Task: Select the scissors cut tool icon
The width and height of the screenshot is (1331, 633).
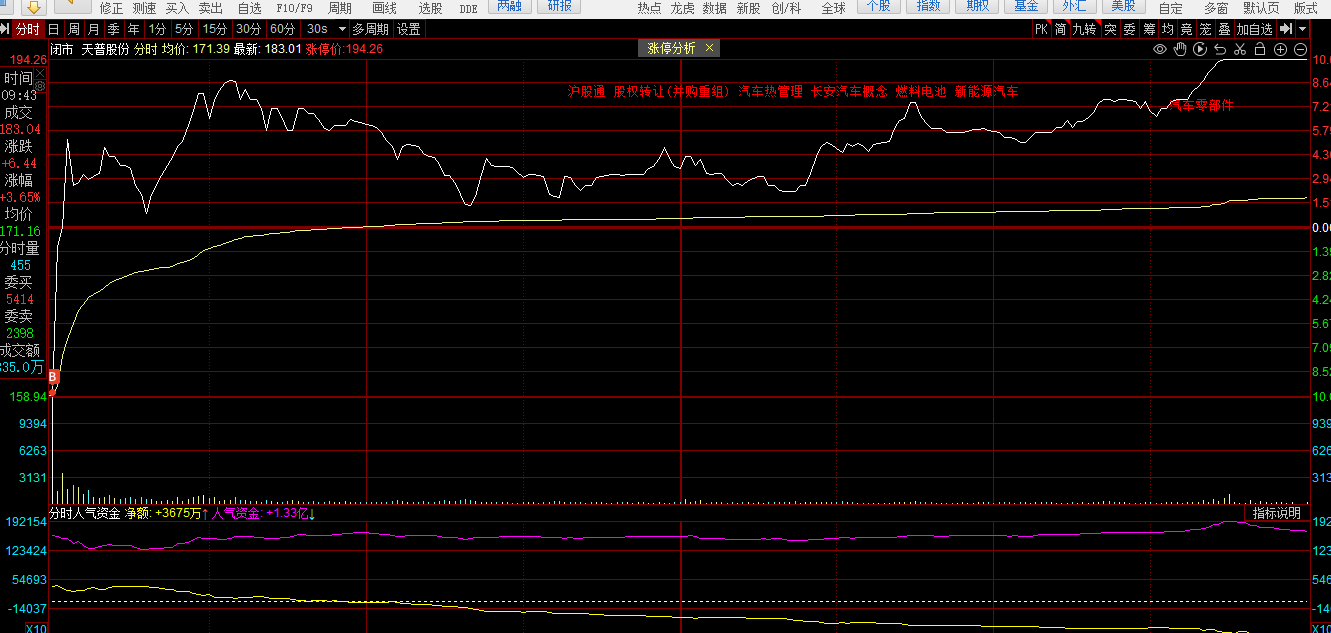Action: [x=1240, y=49]
